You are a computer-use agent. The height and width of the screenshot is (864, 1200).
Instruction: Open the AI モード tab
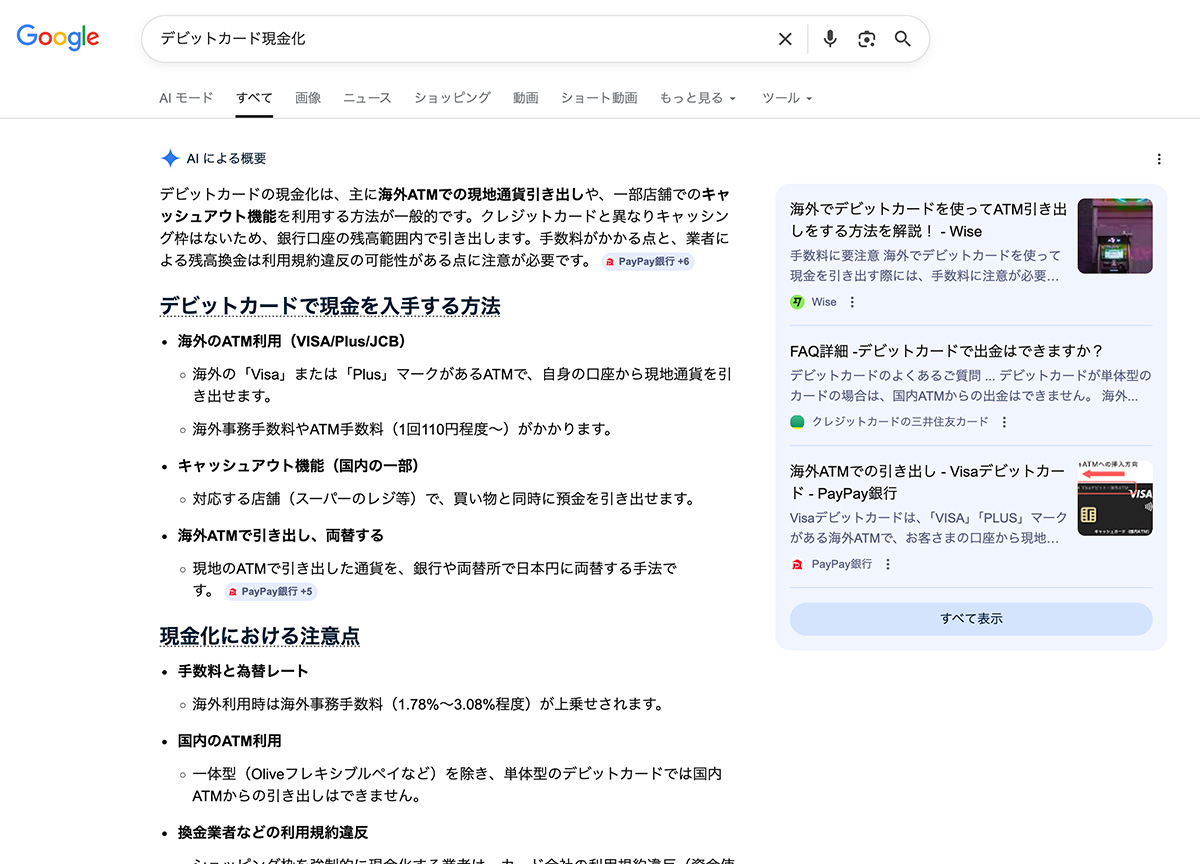[x=186, y=98]
